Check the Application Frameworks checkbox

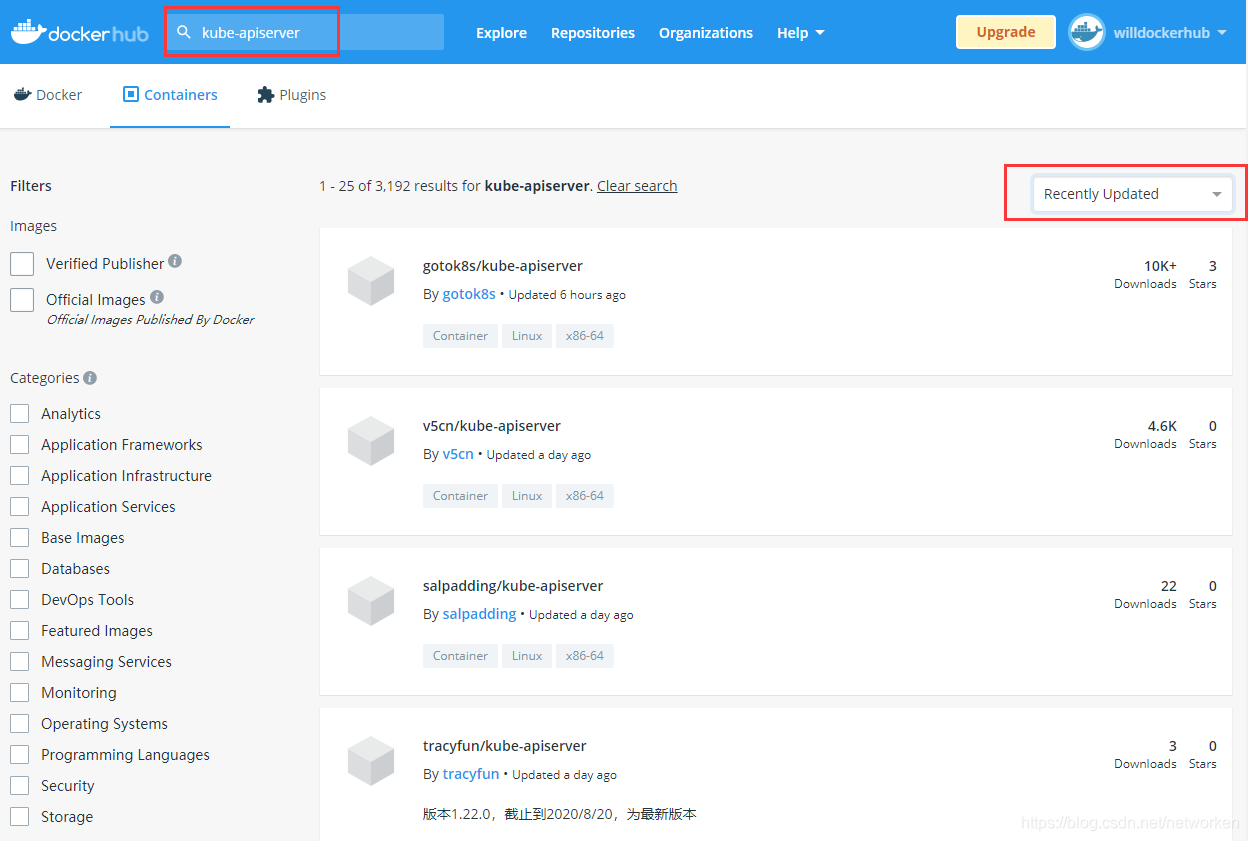tap(19, 445)
